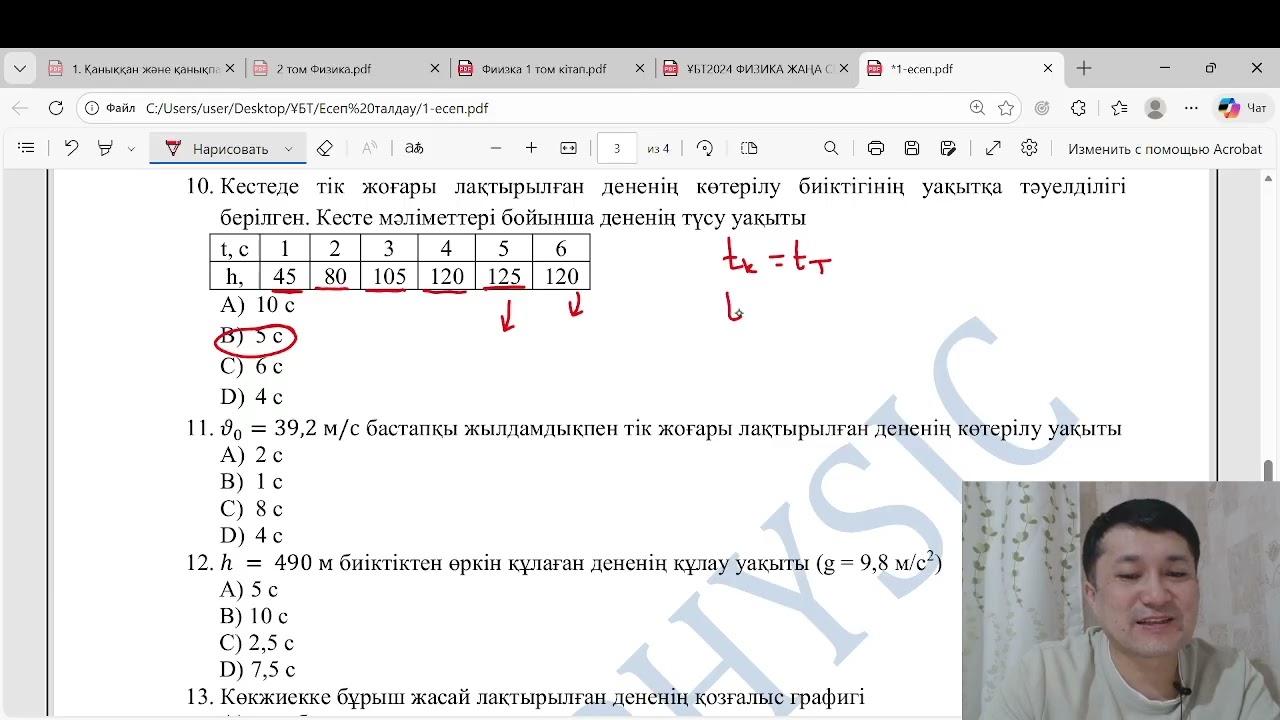Close the 2 том Физика.pdf tab
1280x720 pixels.
[434, 69]
